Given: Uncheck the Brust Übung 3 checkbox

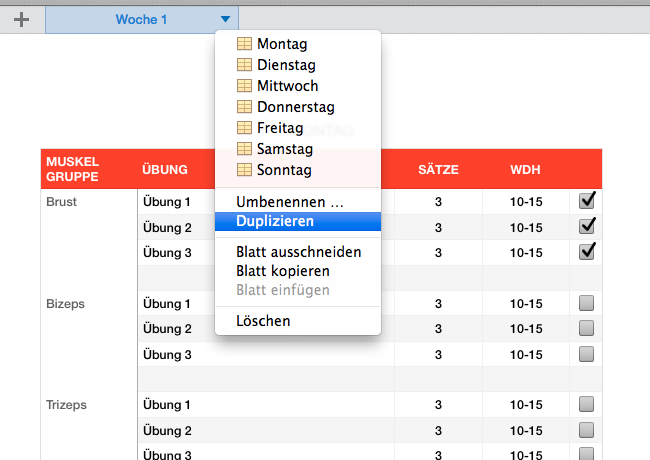Looking at the screenshot, I should click(587, 251).
